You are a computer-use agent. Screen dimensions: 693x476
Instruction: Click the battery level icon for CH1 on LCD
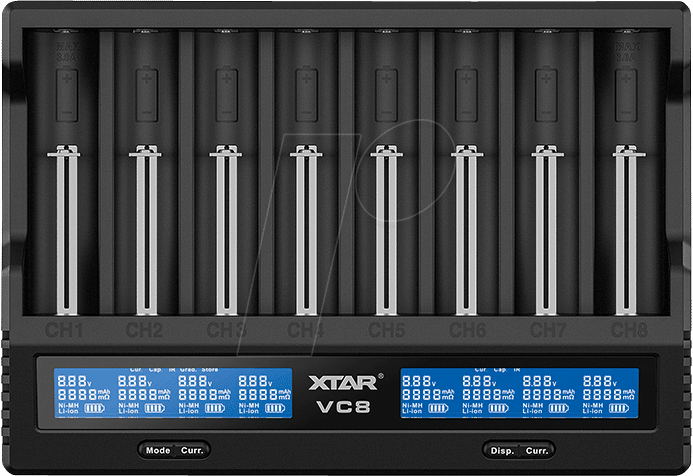click(94, 407)
